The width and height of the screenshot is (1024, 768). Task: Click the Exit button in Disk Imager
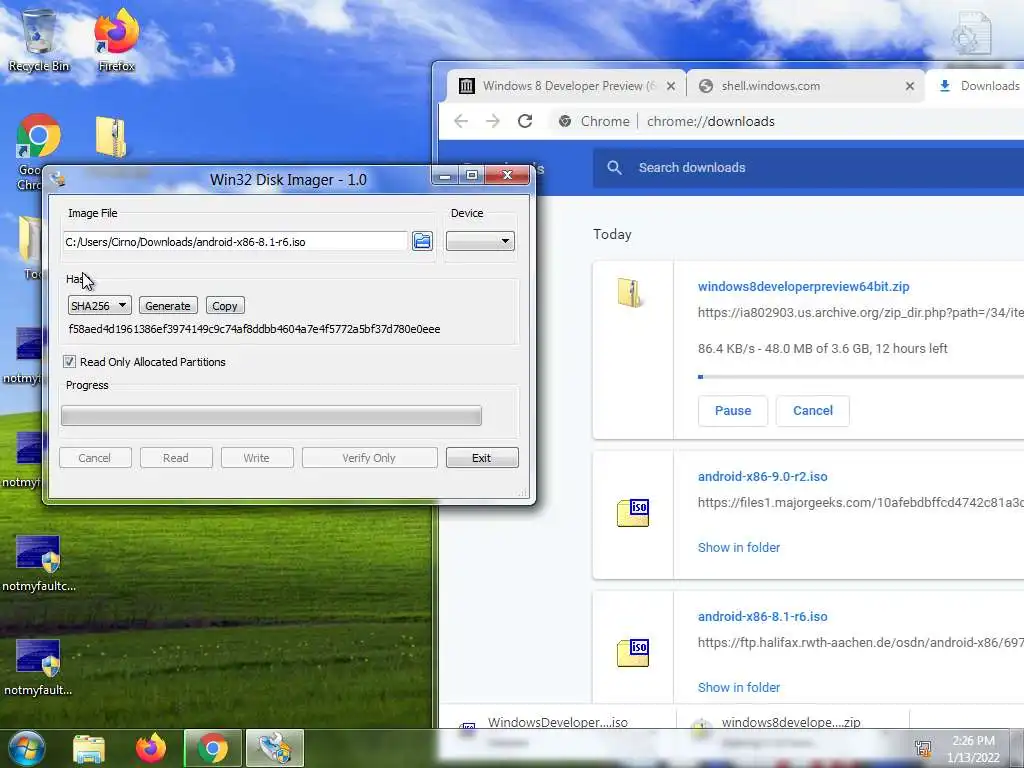coord(482,458)
